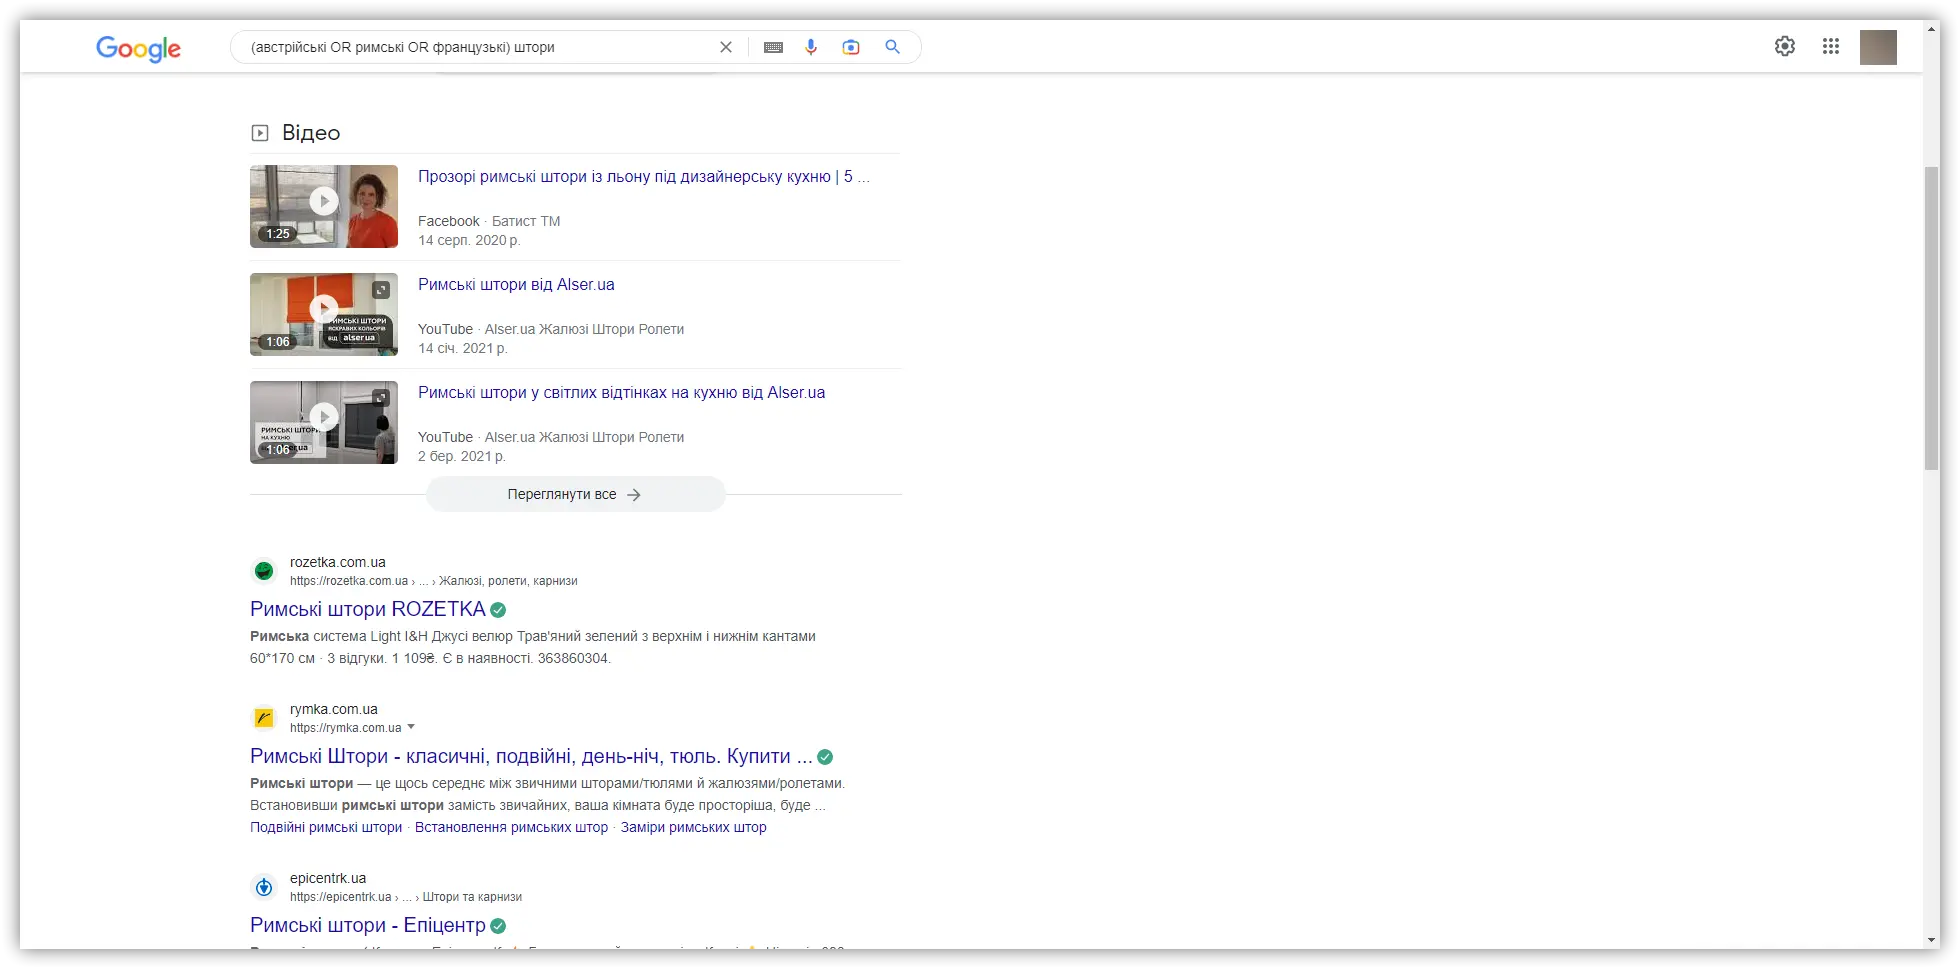Click the '2 бер. 2021 р.' video date

(x=462, y=456)
